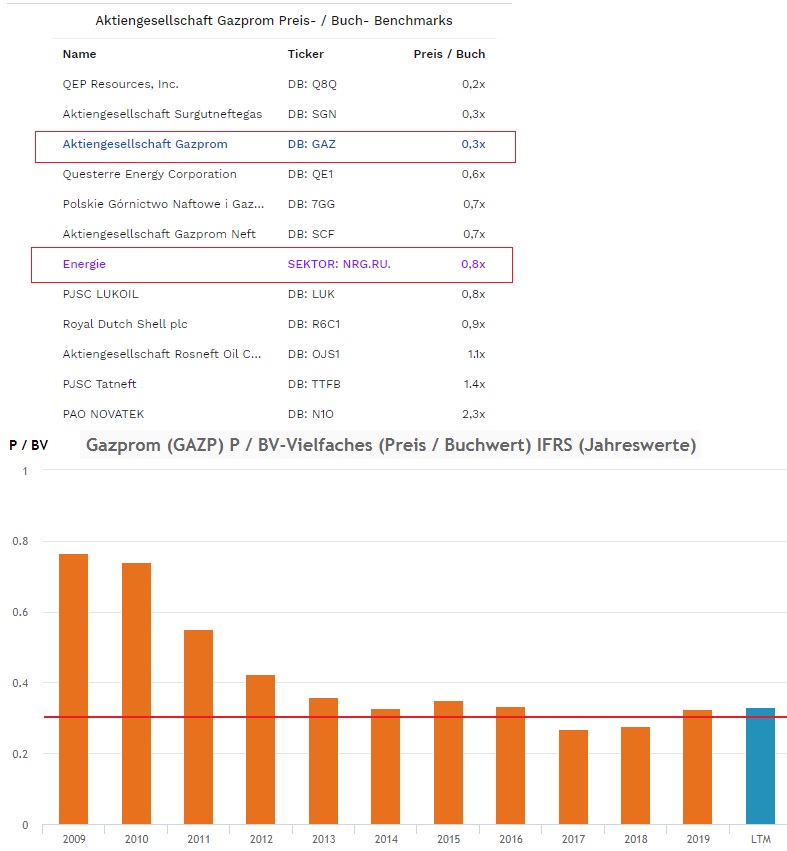This screenshot has width=787, height=851.
Task: Click NOVATEK's 2,3x value
Action: [x=473, y=414]
